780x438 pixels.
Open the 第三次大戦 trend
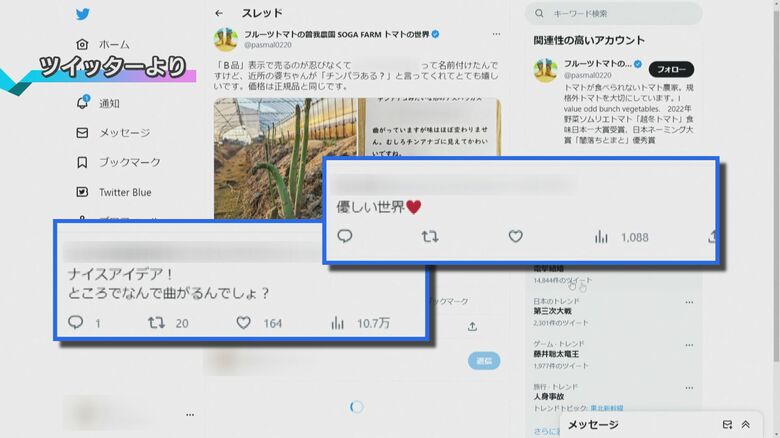(x=552, y=311)
